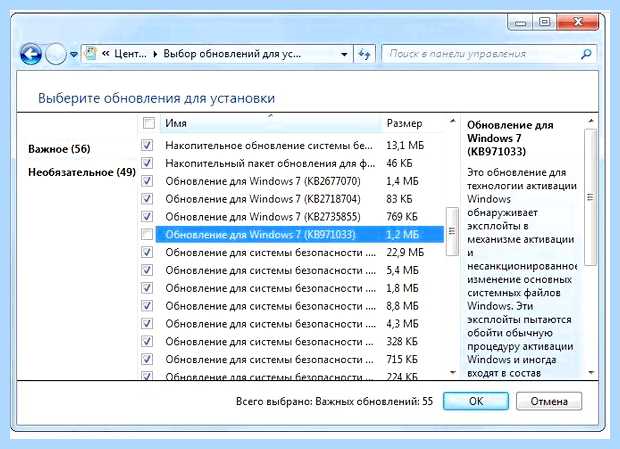The image size is (620, 449).
Task: Uncheck the KB2677070 update checkbox
Action: click(x=147, y=181)
